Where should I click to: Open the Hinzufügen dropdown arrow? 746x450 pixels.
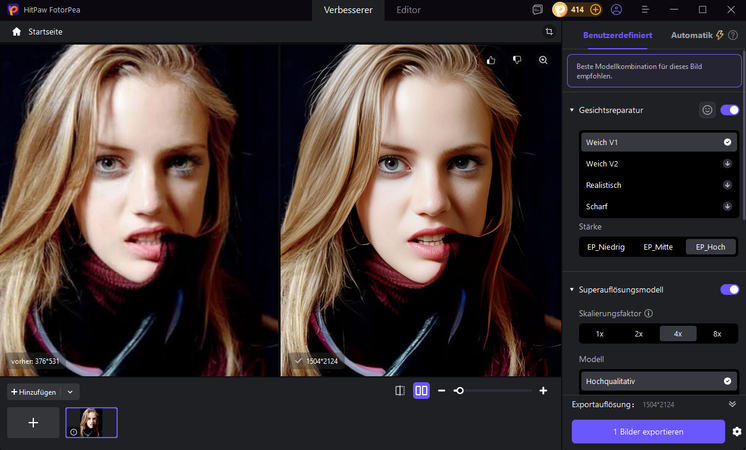[70, 392]
